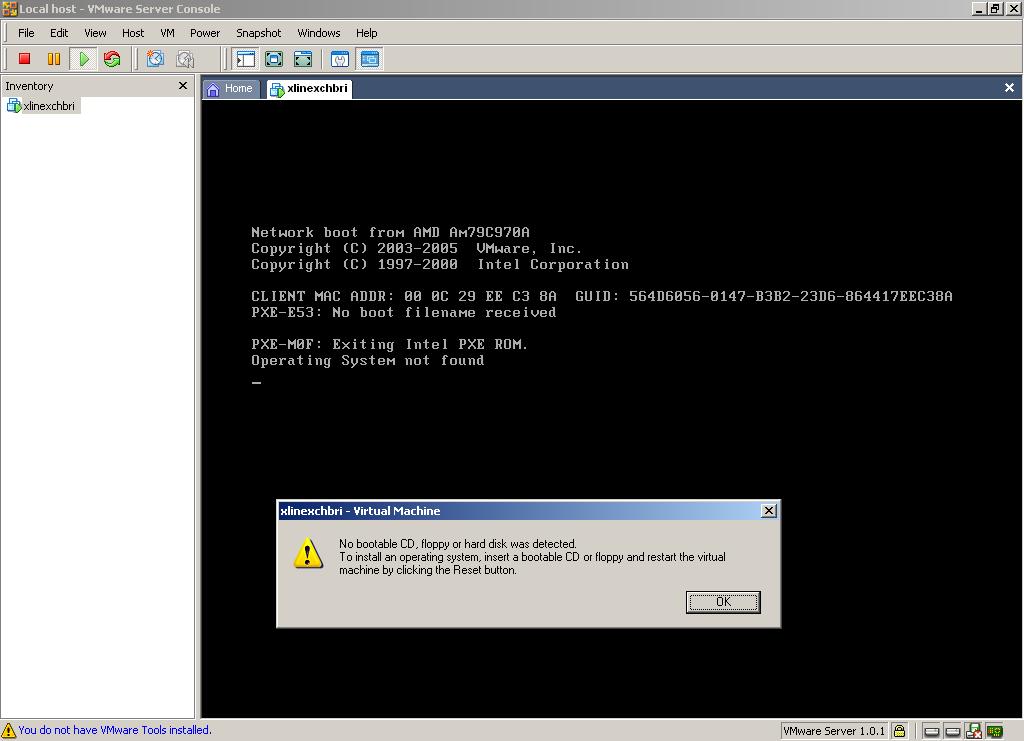Take a snapshot of the VM

[x=153, y=59]
